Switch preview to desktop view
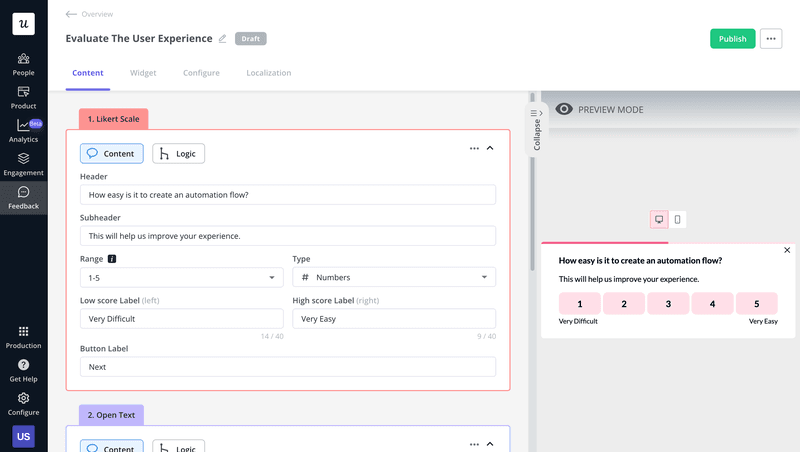Viewport: 800px width, 452px height. pos(659,219)
